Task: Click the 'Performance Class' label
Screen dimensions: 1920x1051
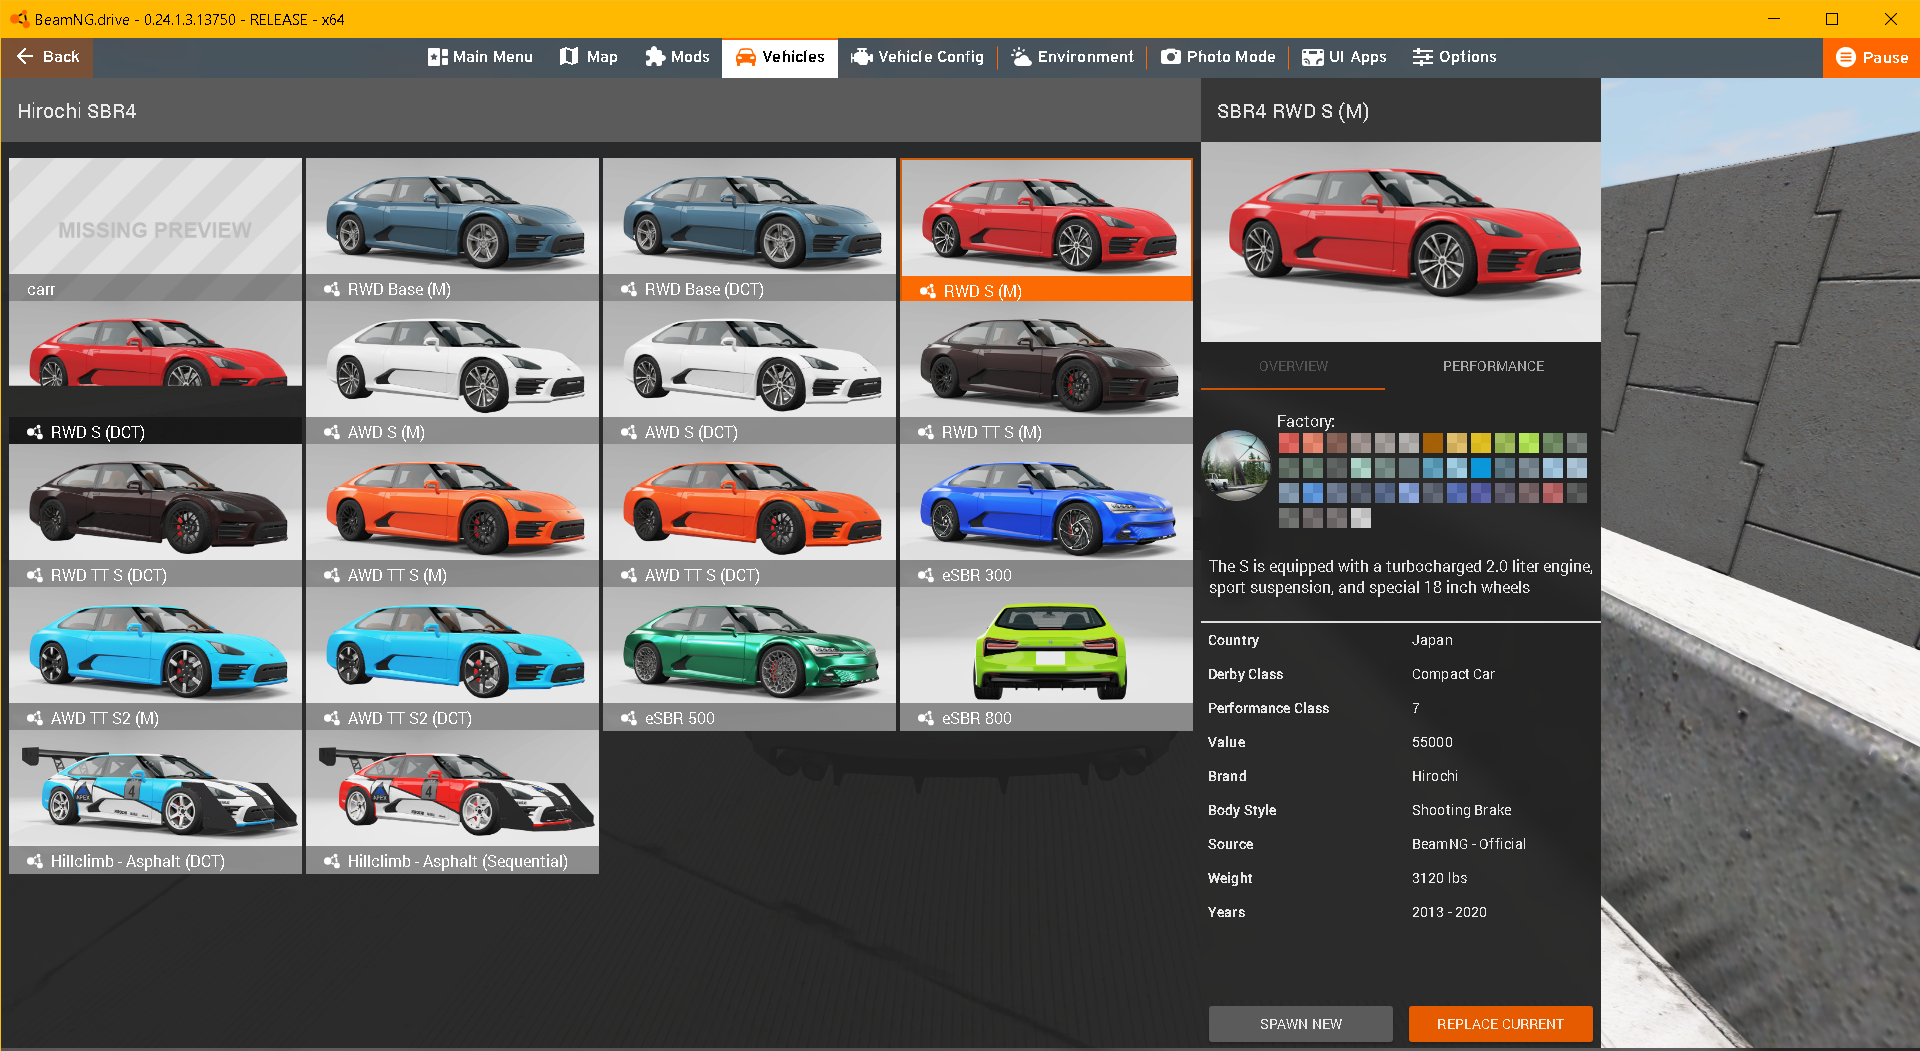Action: pyautogui.click(x=1268, y=708)
